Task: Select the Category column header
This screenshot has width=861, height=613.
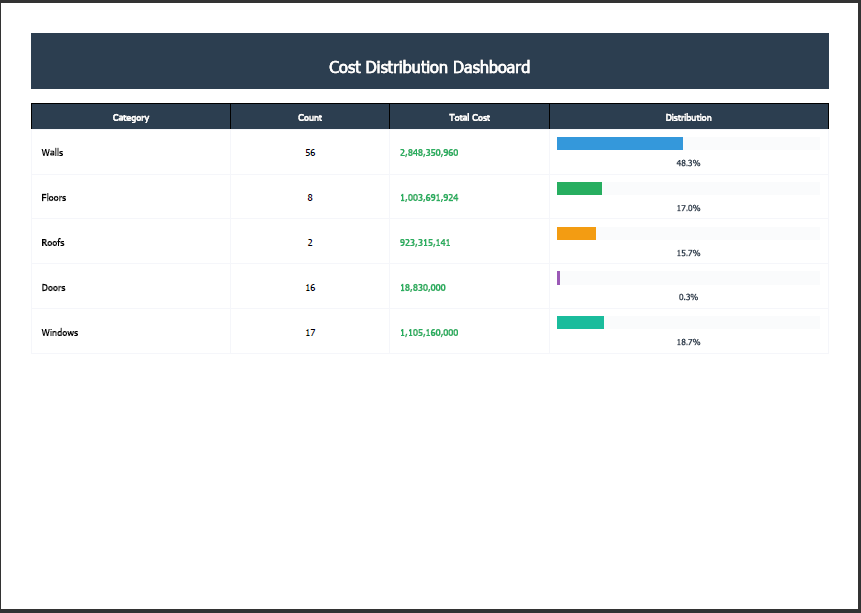Action: pyautogui.click(x=131, y=117)
